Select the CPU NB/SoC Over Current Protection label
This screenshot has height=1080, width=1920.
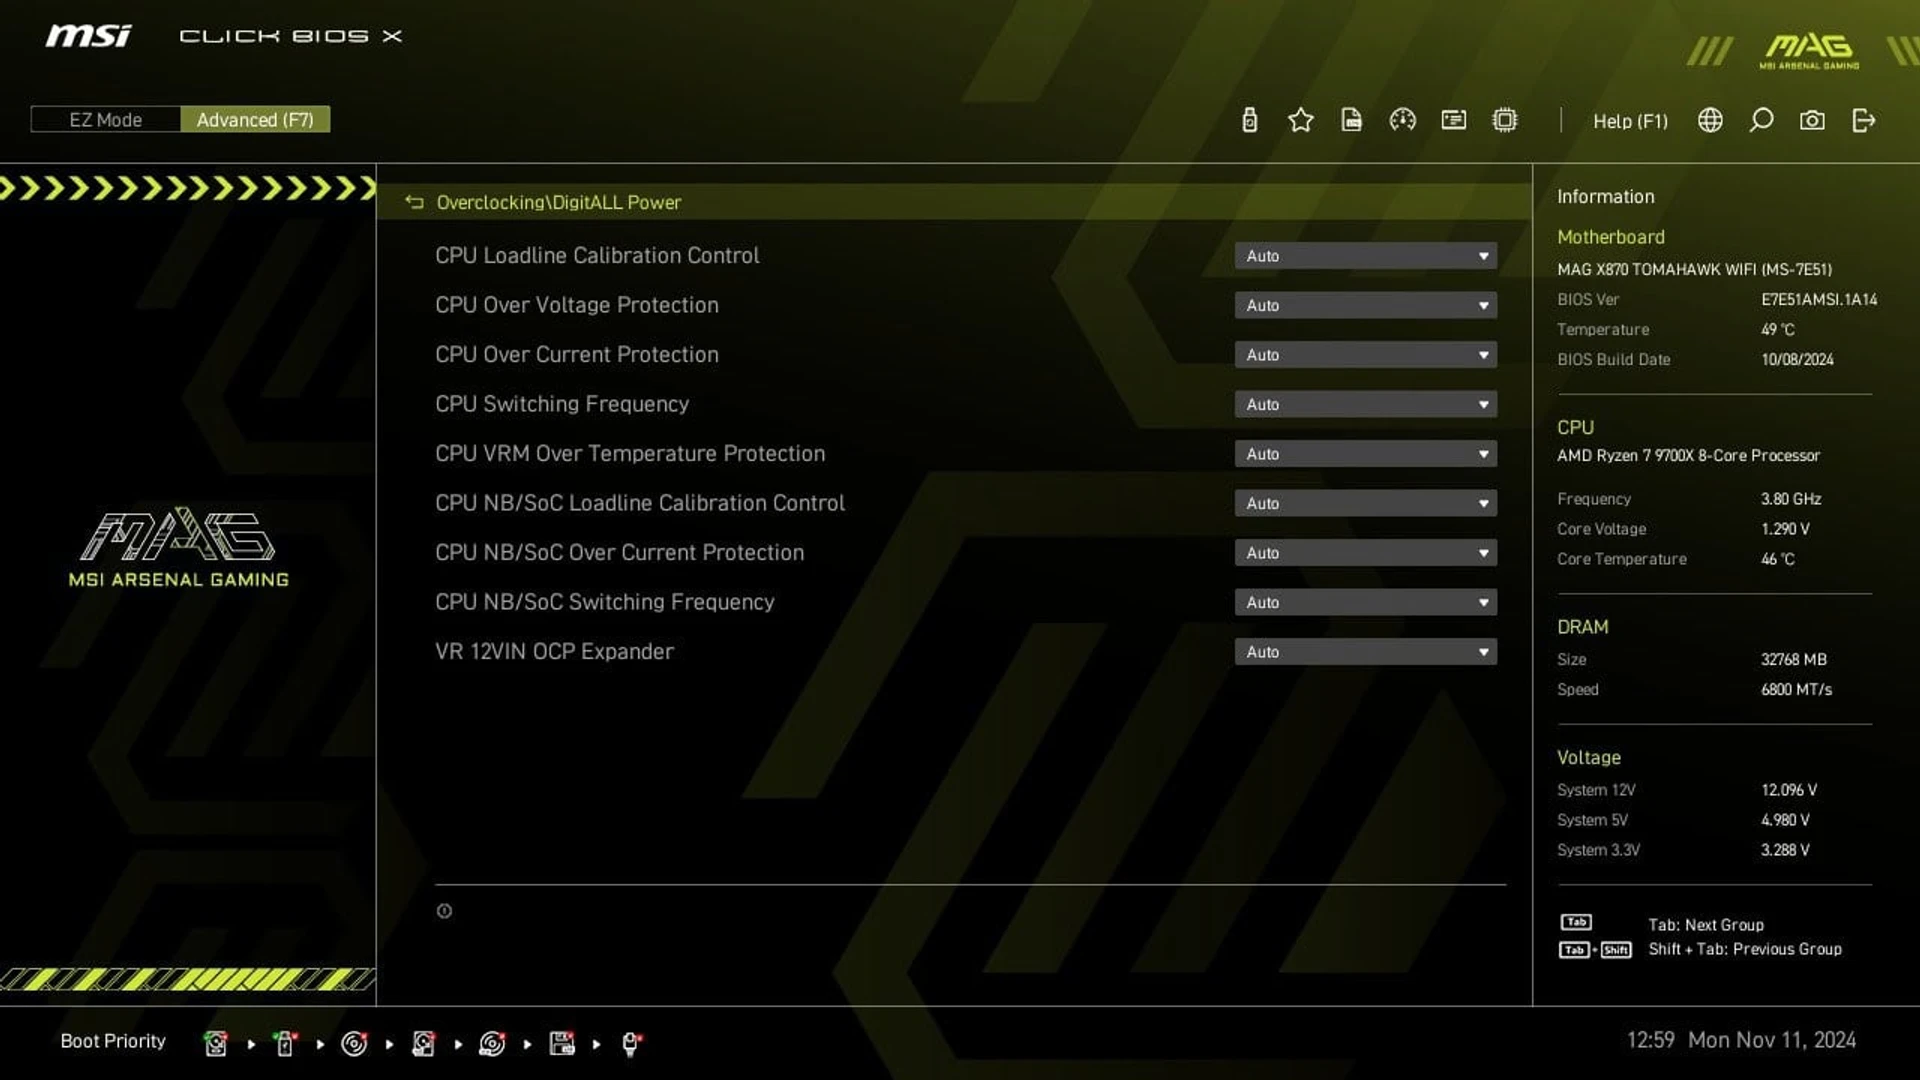coord(619,553)
